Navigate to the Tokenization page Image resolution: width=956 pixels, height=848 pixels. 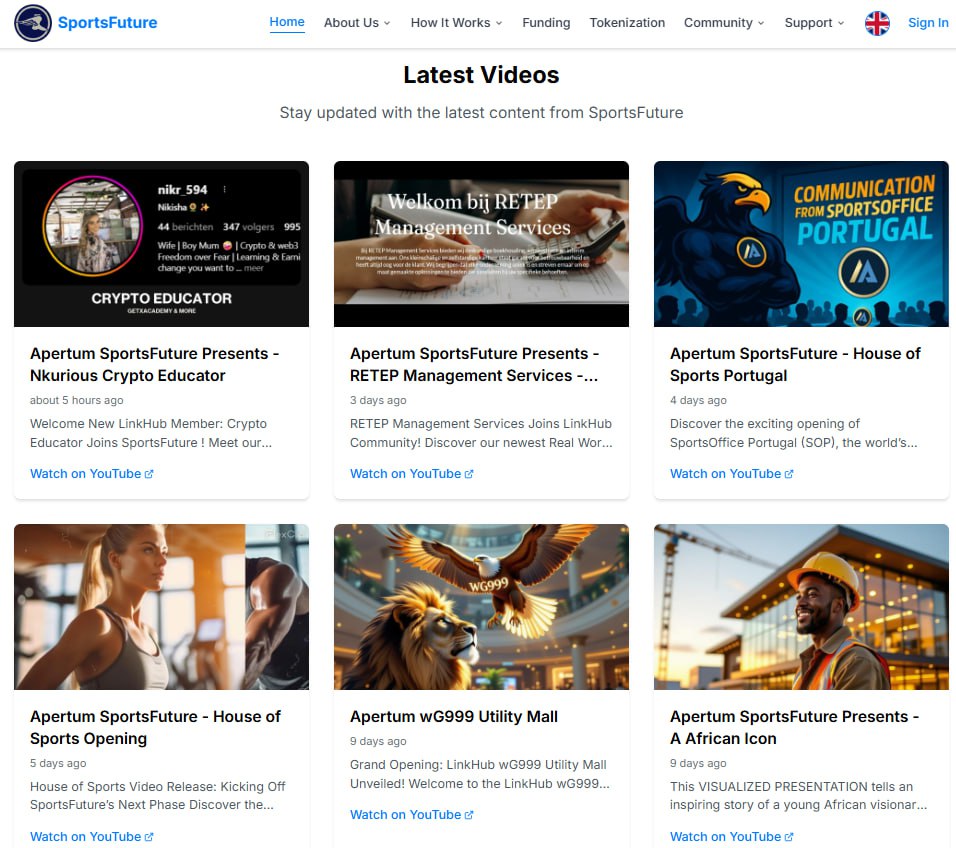click(x=627, y=23)
